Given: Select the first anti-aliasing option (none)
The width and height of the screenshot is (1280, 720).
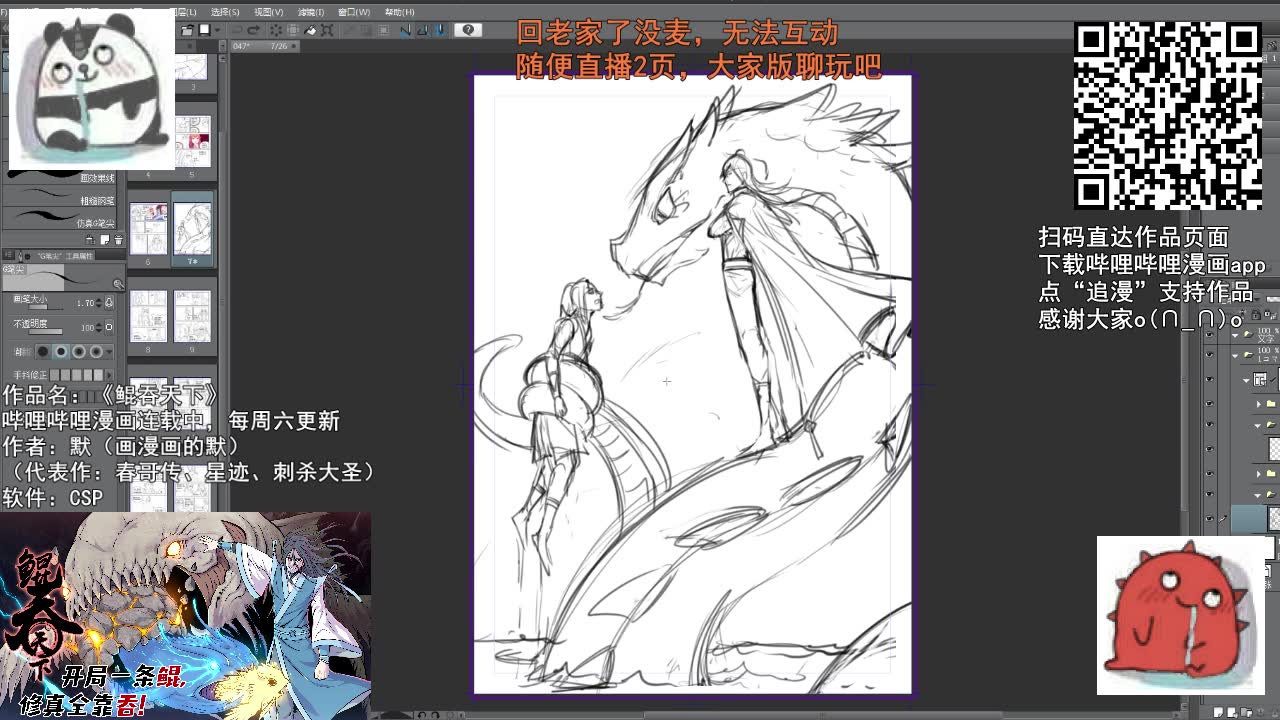Looking at the screenshot, I should [43, 351].
